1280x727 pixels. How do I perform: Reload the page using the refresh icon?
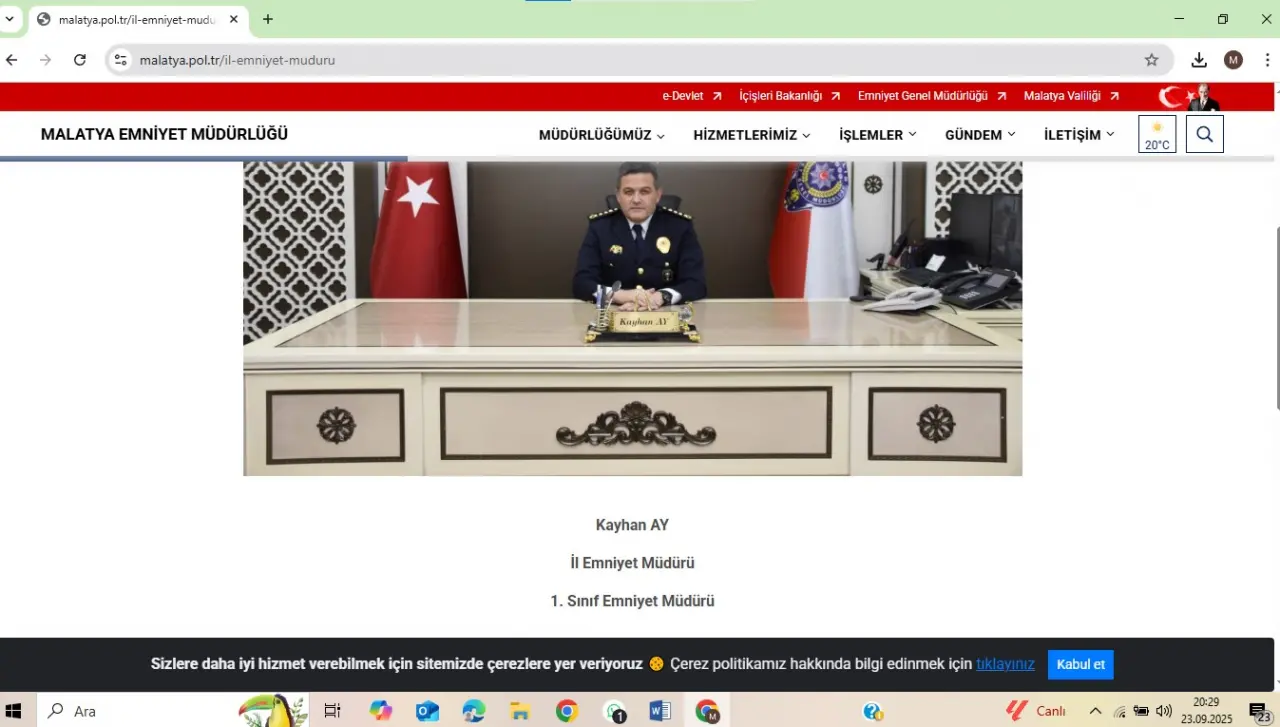click(x=80, y=60)
